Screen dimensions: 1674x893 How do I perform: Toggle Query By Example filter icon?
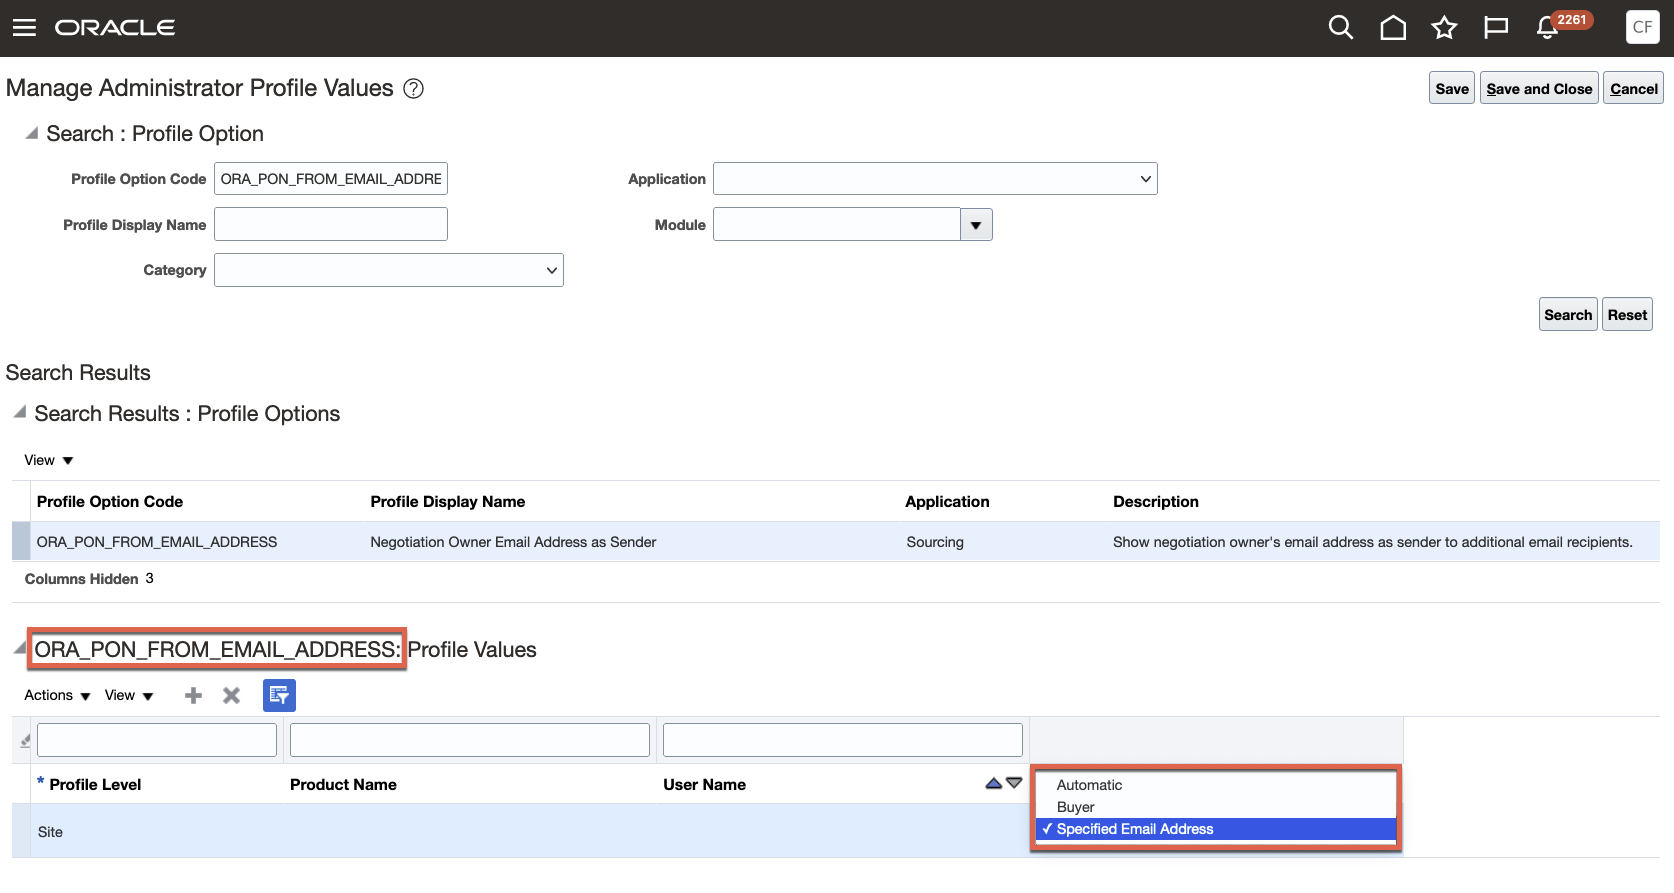tap(279, 695)
